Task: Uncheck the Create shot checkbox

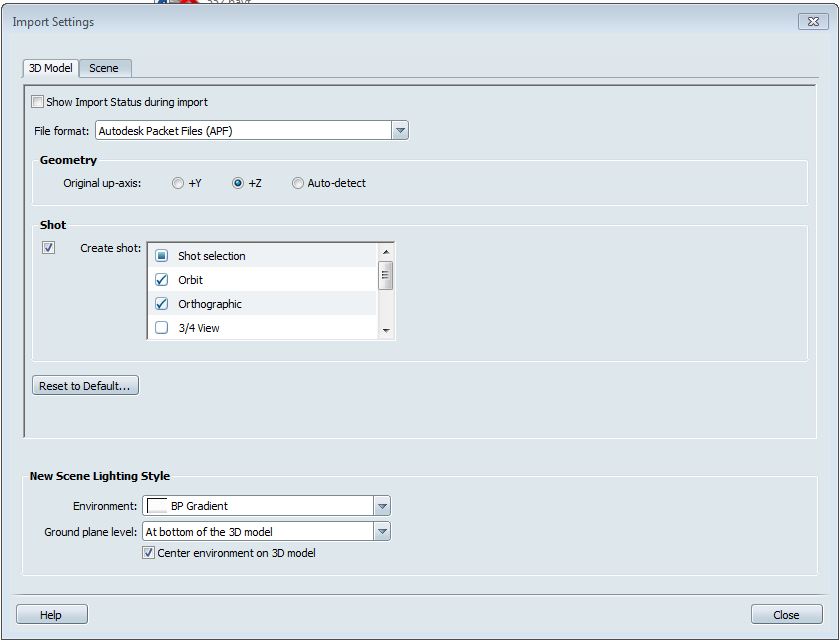Action: (x=49, y=248)
